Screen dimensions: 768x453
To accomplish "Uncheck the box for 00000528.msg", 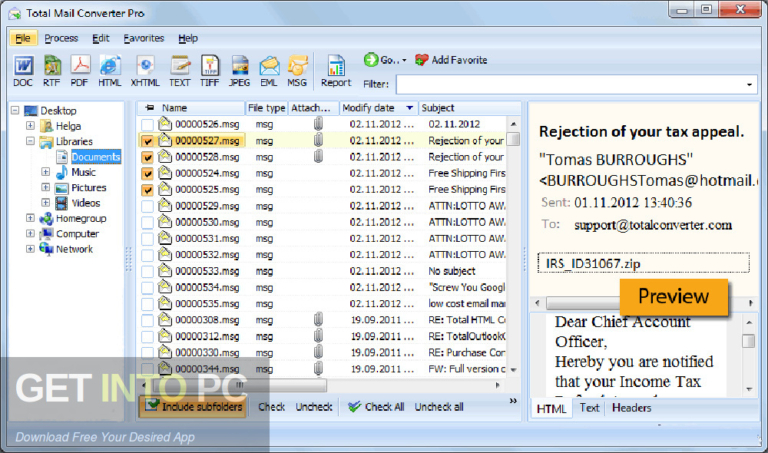I will click(x=147, y=157).
